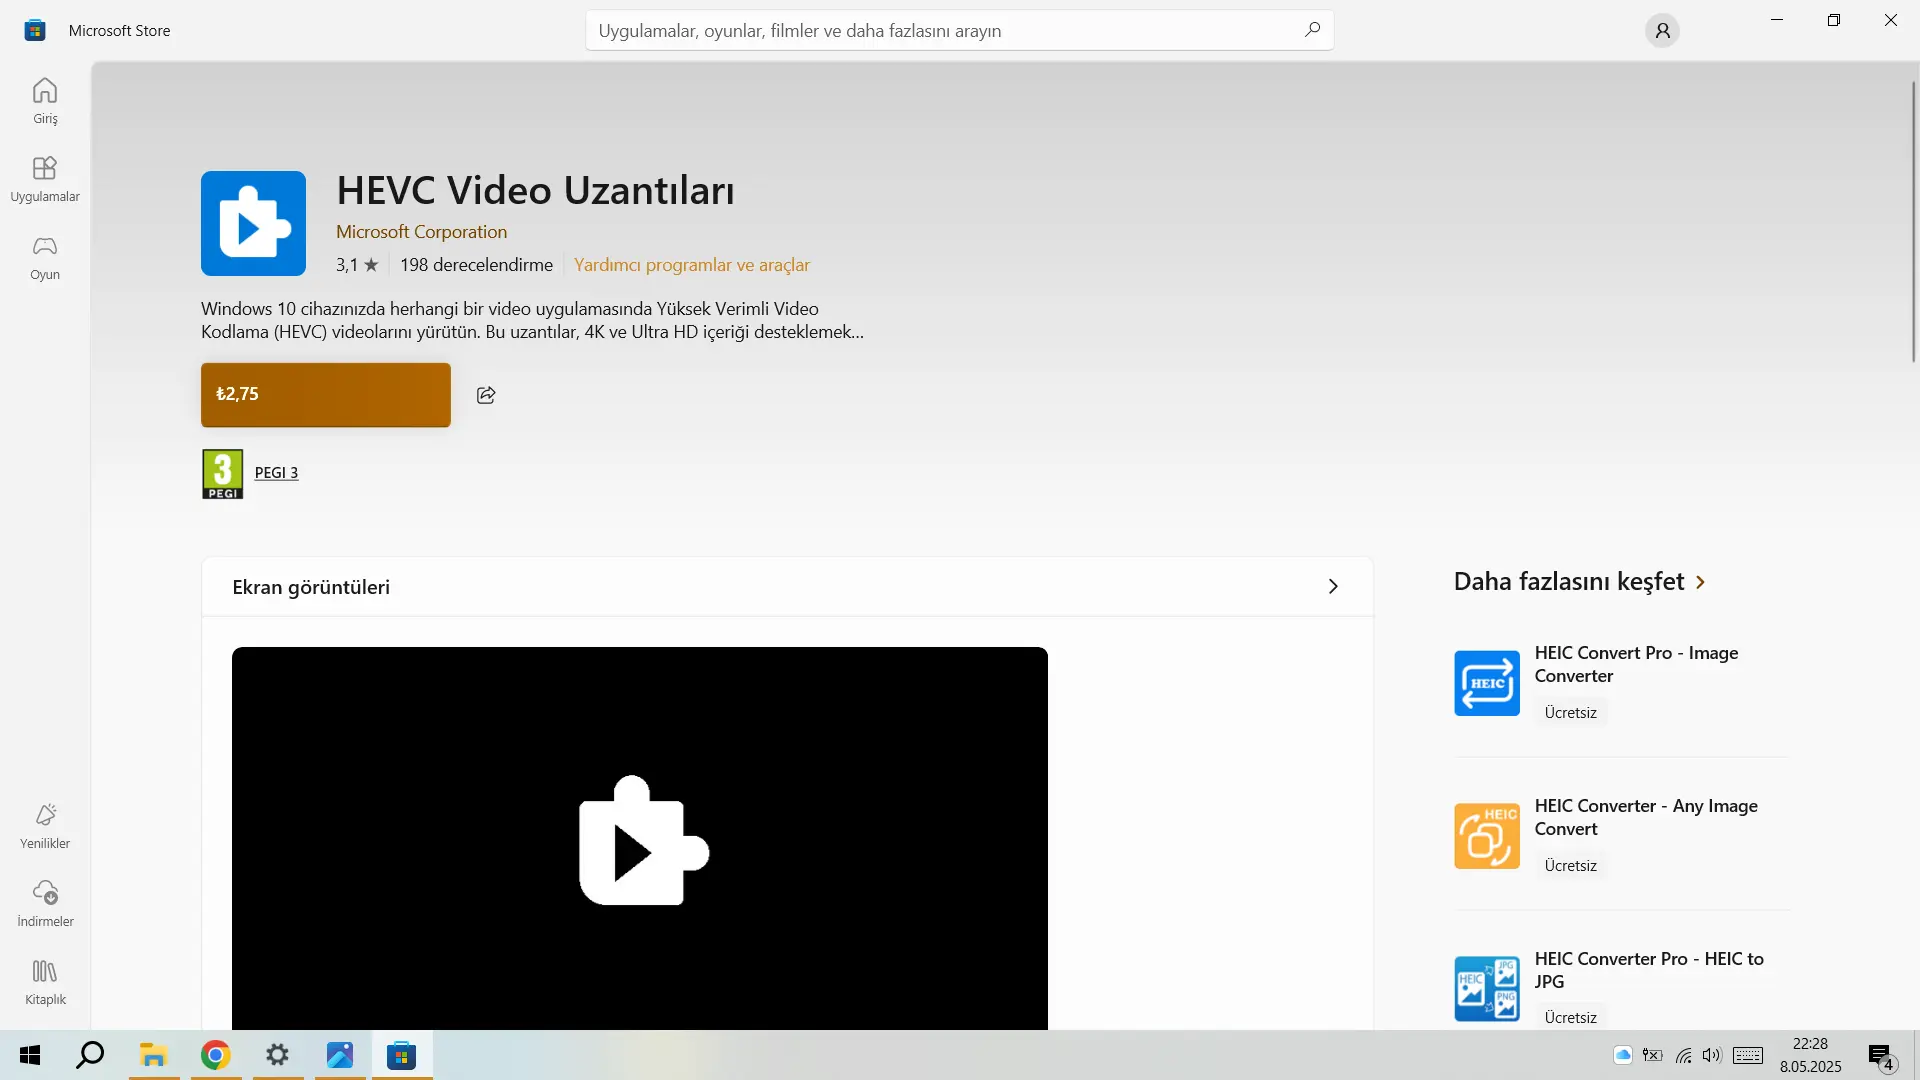The image size is (1920, 1080).
Task: Share the HEVC Video Uzantıları app
Action: point(486,395)
